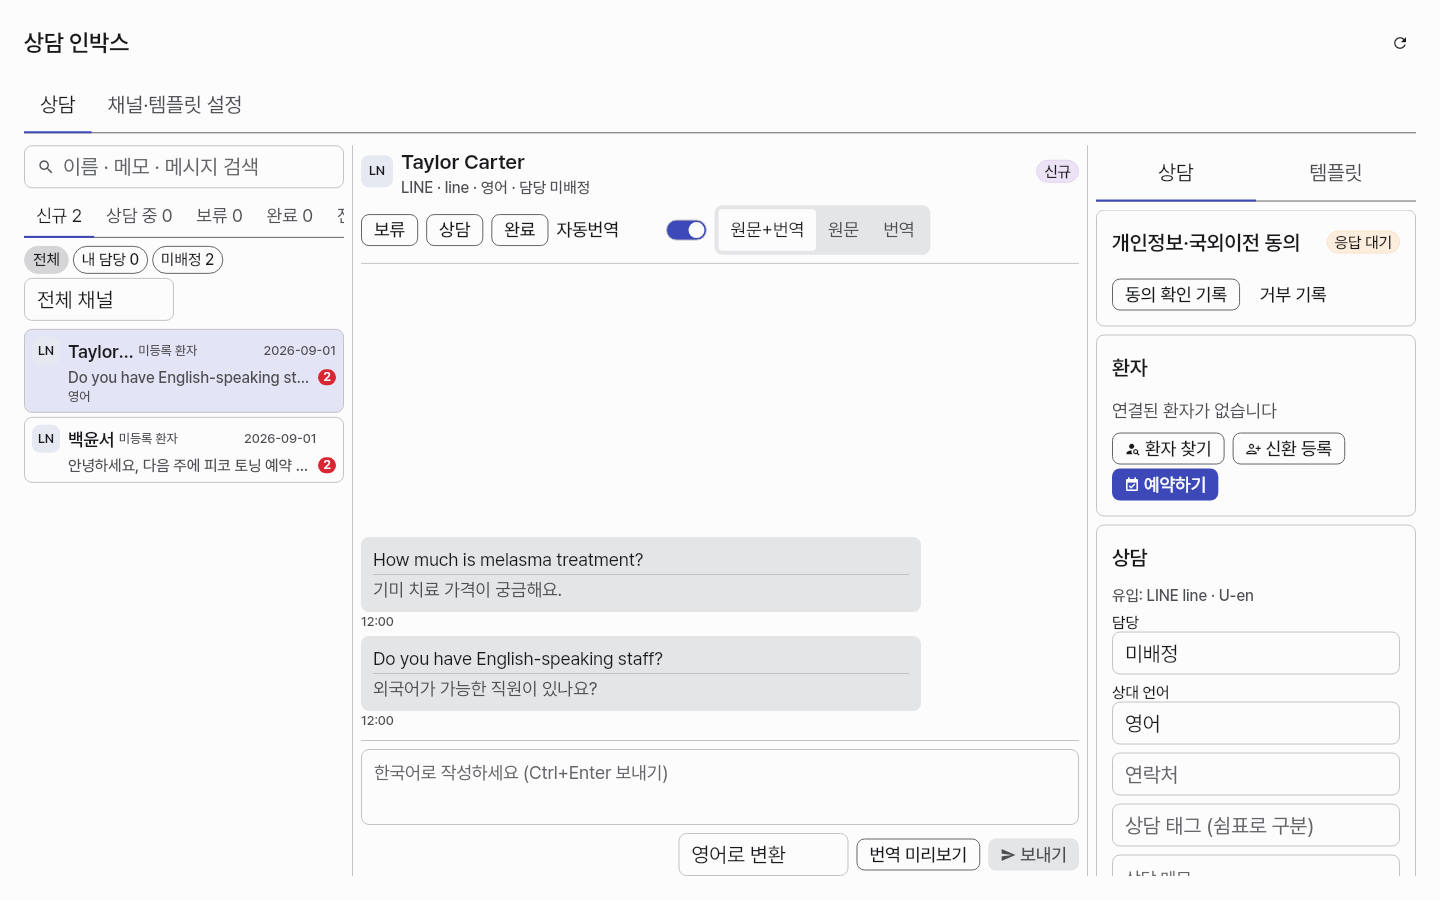Filter conversations by 전체 chip
Image resolution: width=1440 pixels, height=900 pixels.
(46, 260)
